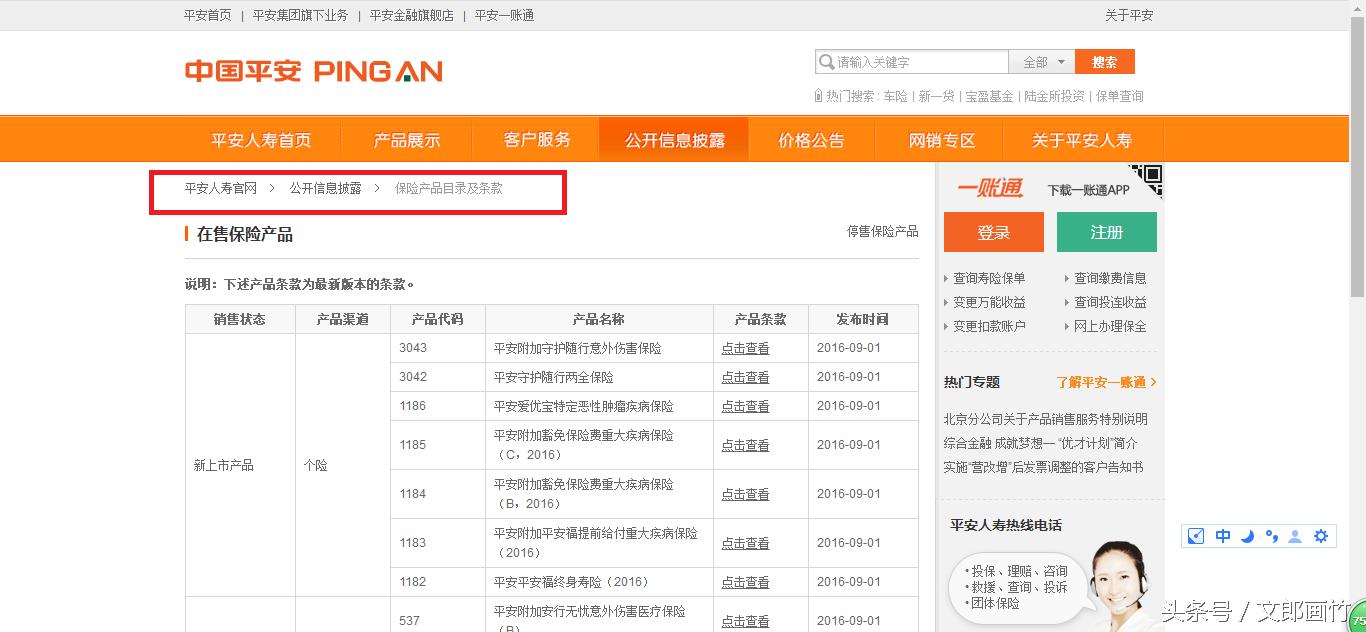Screen dimensions: 1366x632
Task: Open input method settings via the gear icon
Action: pyautogui.click(x=1321, y=536)
